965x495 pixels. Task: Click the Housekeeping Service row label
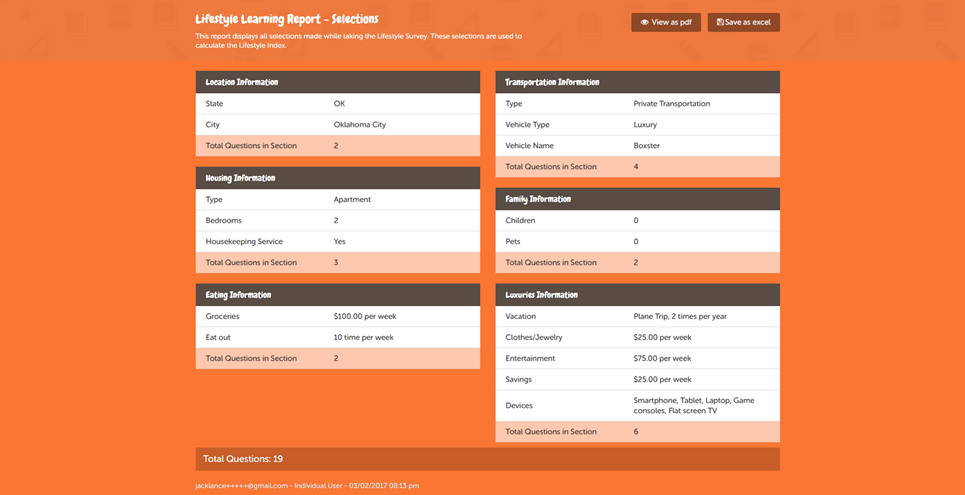click(244, 241)
